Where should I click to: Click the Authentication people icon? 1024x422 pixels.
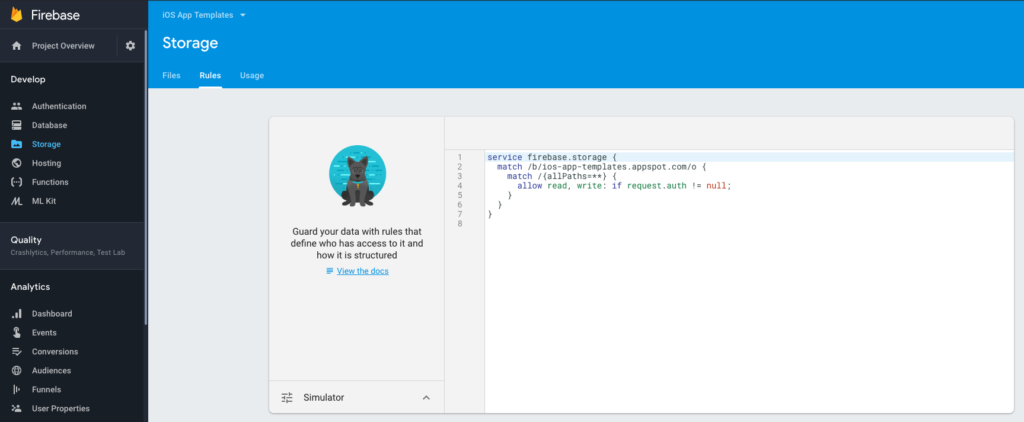pos(16,106)
